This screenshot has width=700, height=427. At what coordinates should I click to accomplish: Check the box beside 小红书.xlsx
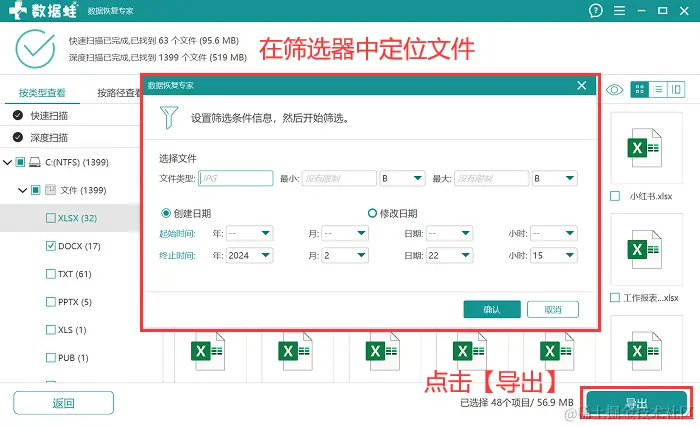pos(615,196)
